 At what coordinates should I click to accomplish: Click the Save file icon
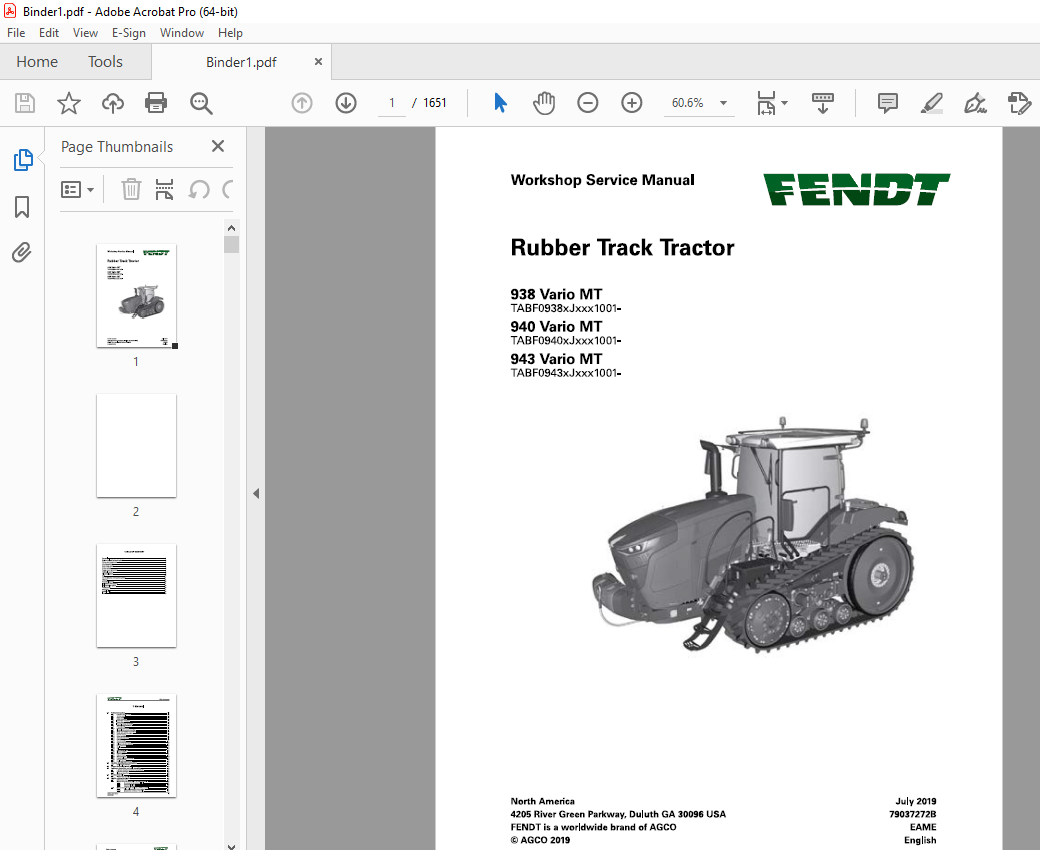coord(25,103)
